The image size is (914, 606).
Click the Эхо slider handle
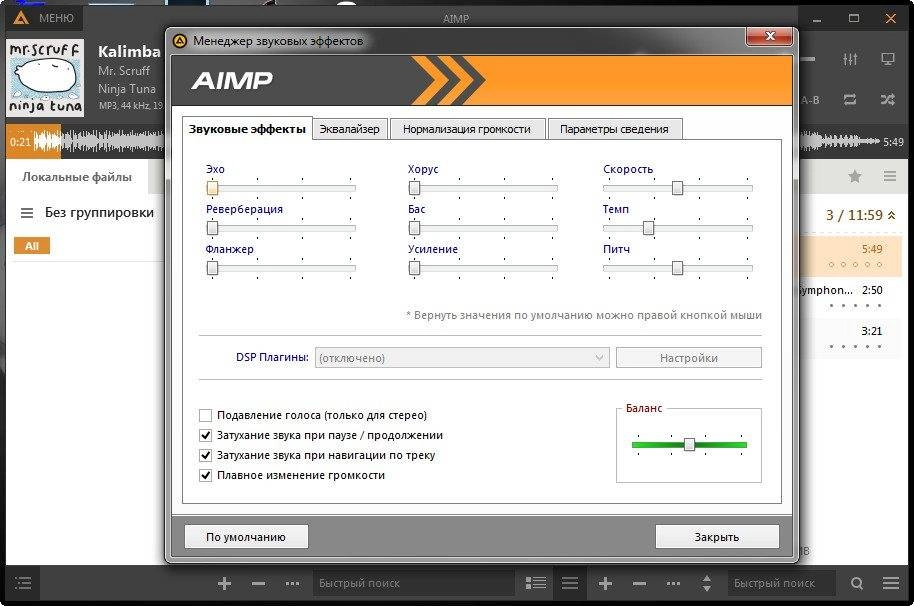(213, 188)
